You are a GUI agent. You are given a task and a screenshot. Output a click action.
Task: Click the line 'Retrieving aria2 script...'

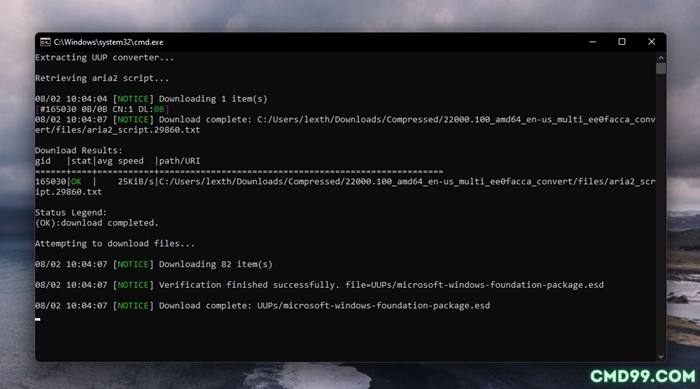point(102,78)
